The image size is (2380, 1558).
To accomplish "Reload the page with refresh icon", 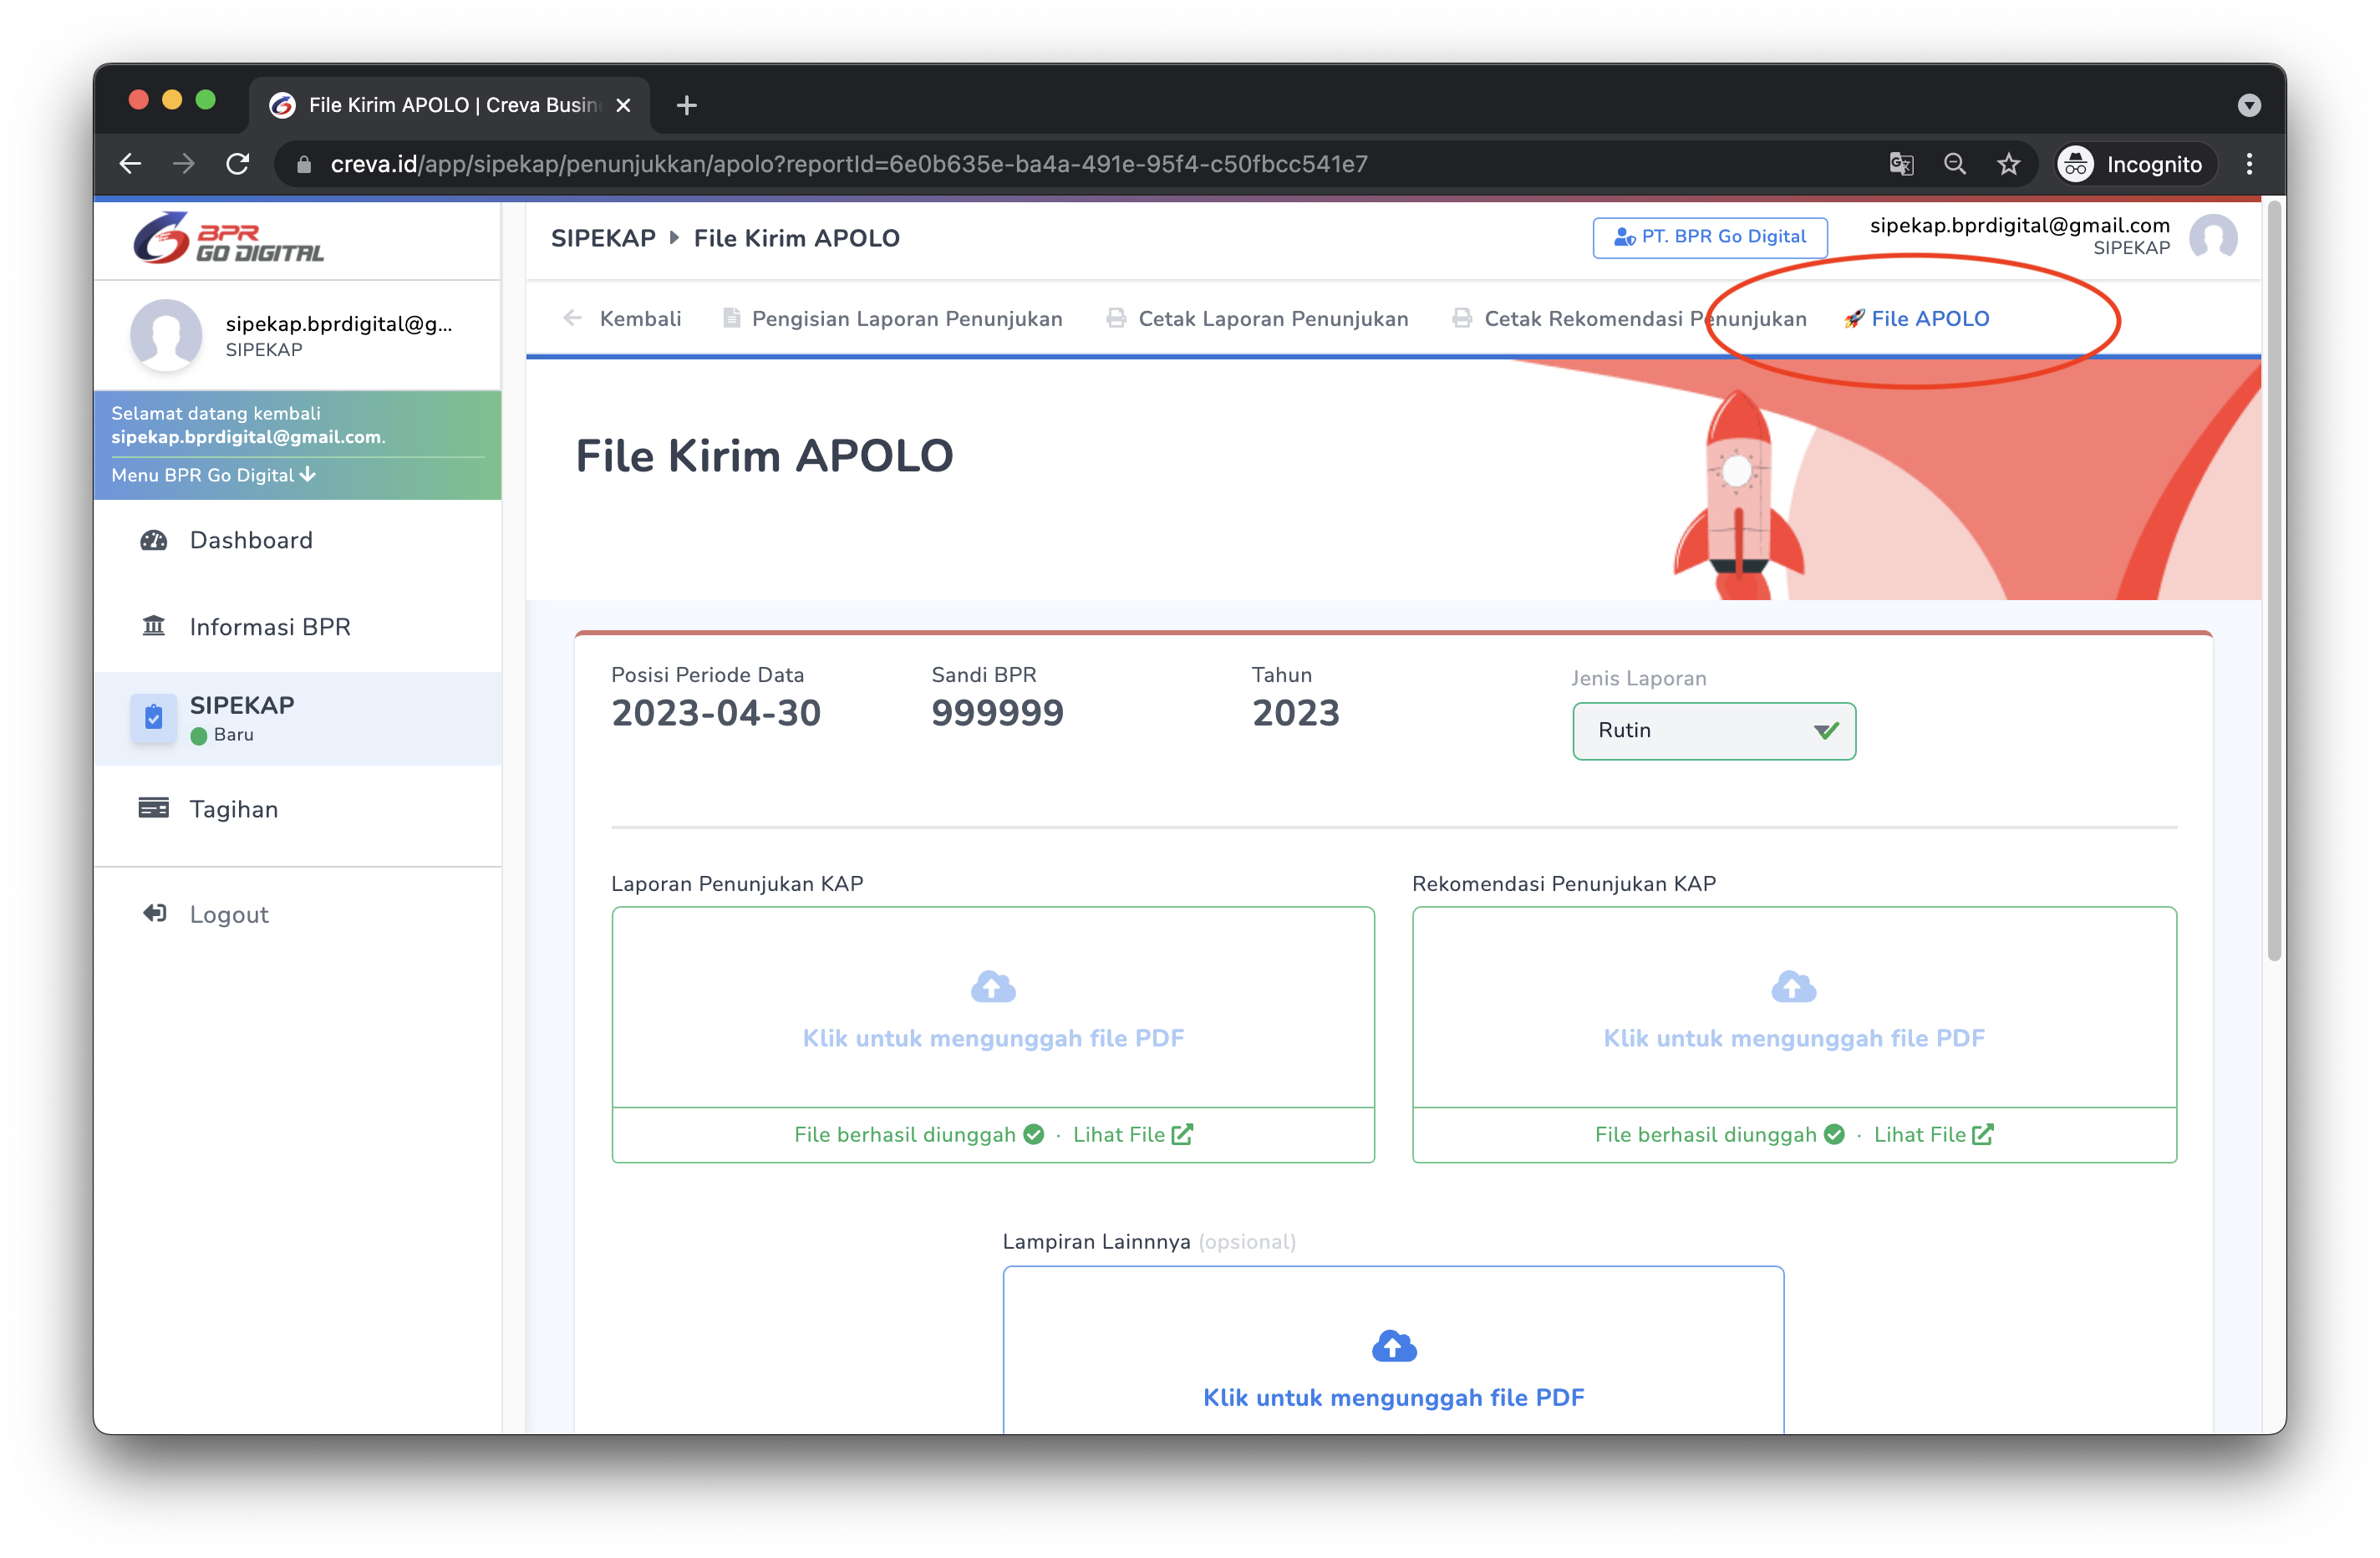I will click(x=238, y=164).
